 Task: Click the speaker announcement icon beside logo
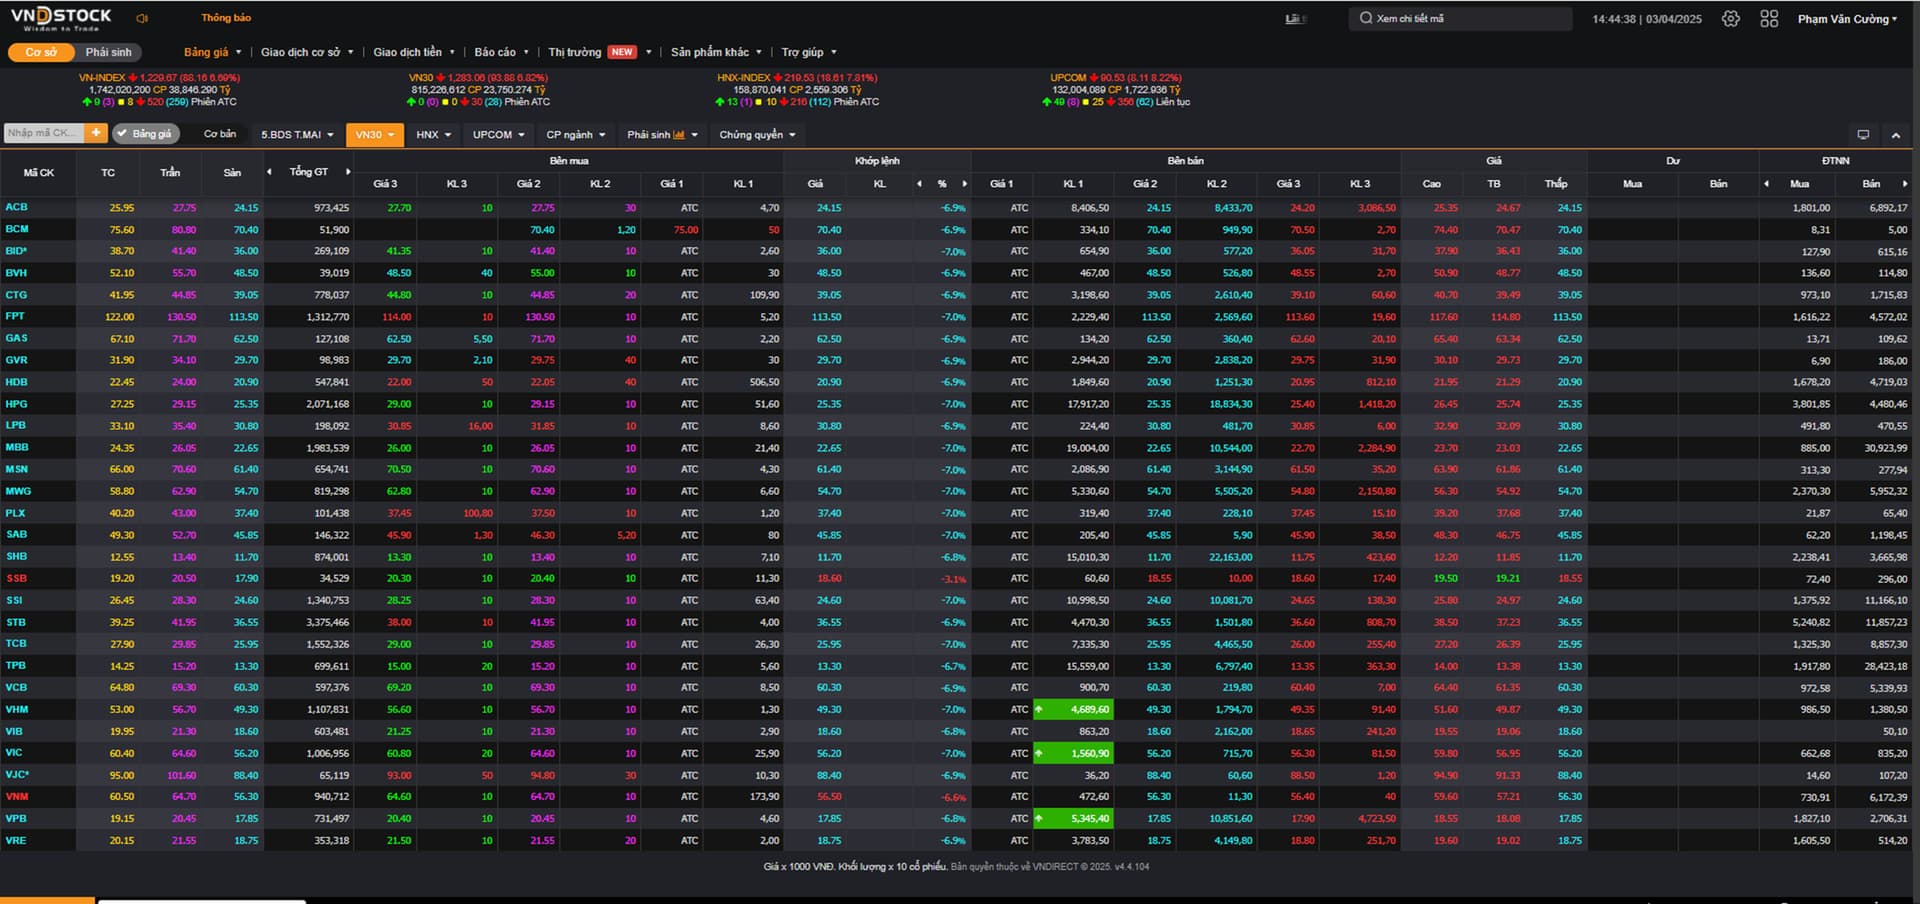[142, 18]
